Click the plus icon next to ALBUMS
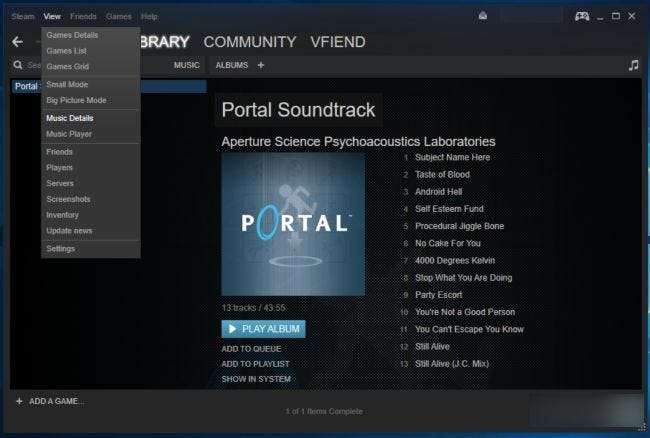The height and width of the screenshot is (438, 650). [261, 65]
